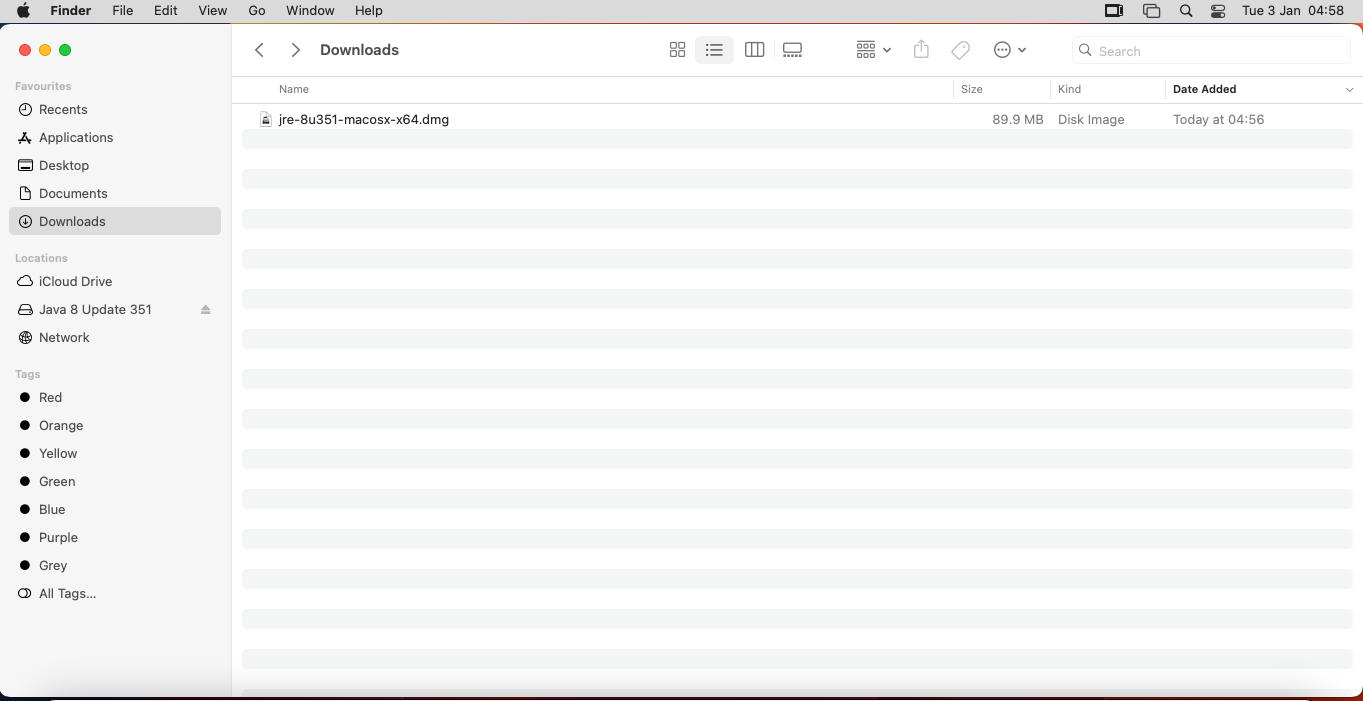
Task: Sort by the Name column header
Action: point(293,89)
